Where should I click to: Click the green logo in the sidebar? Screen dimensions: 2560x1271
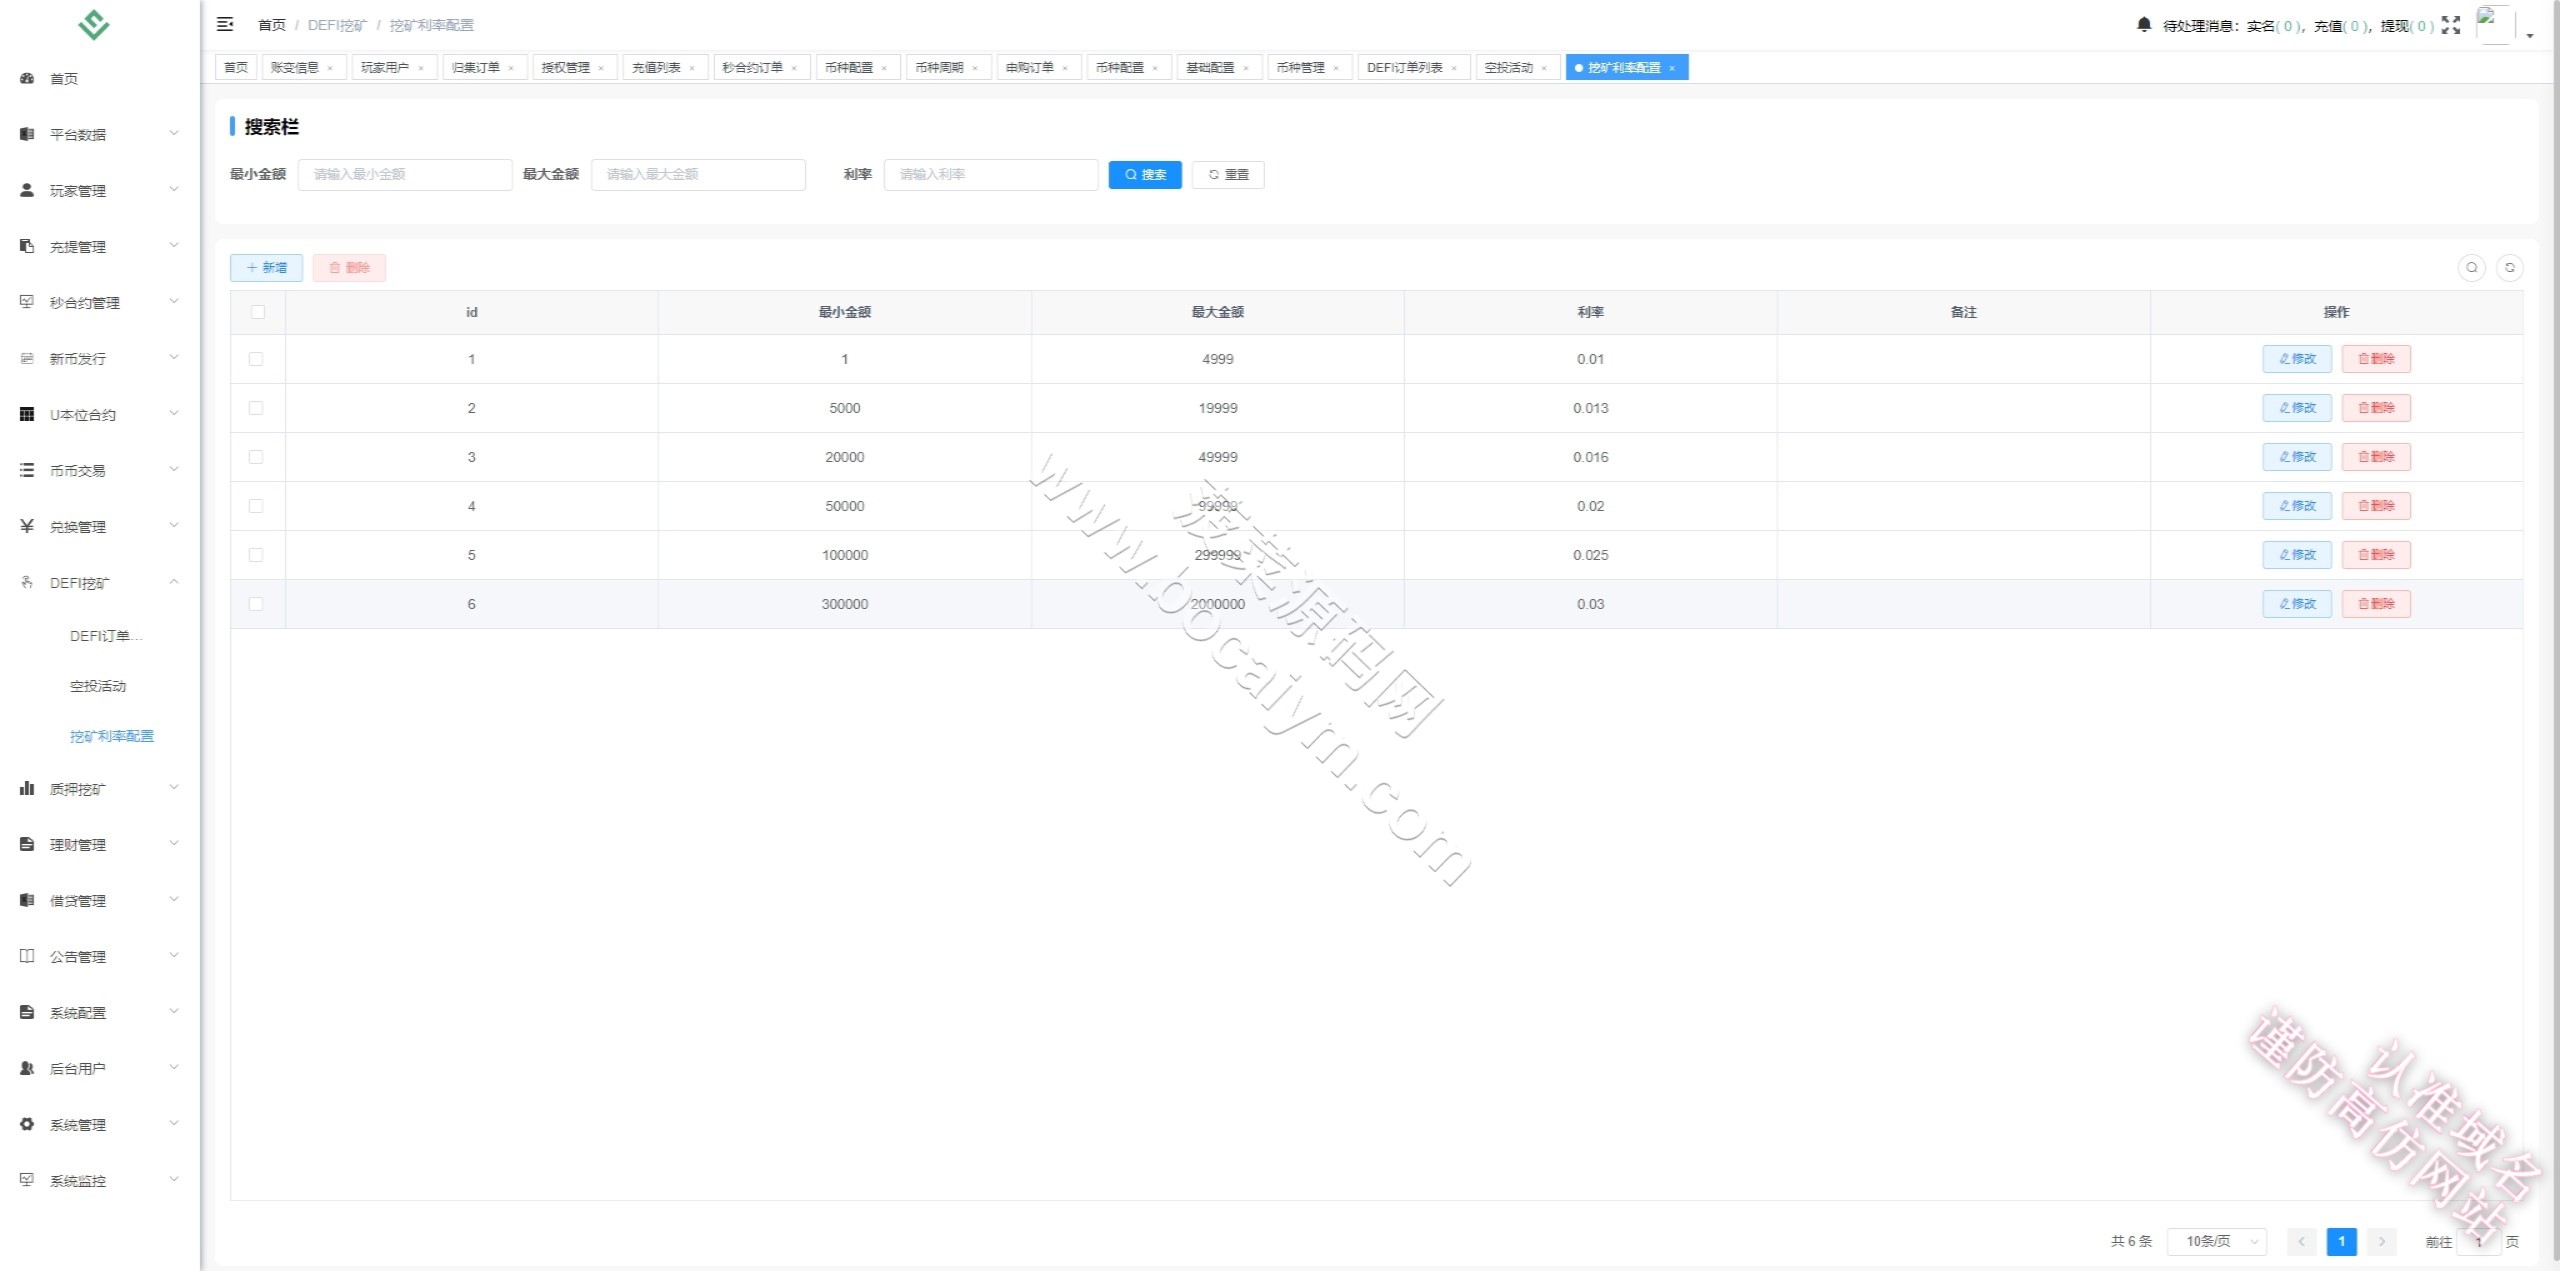pos(94,24)
